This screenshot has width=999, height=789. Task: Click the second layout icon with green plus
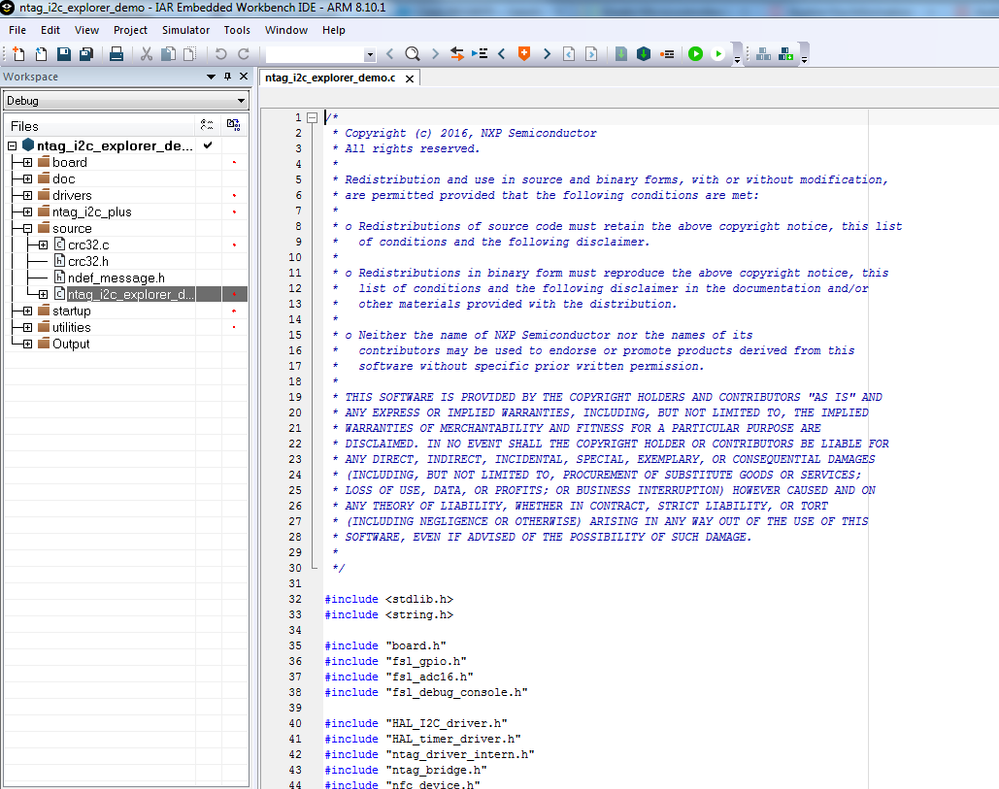click(786, 54)
